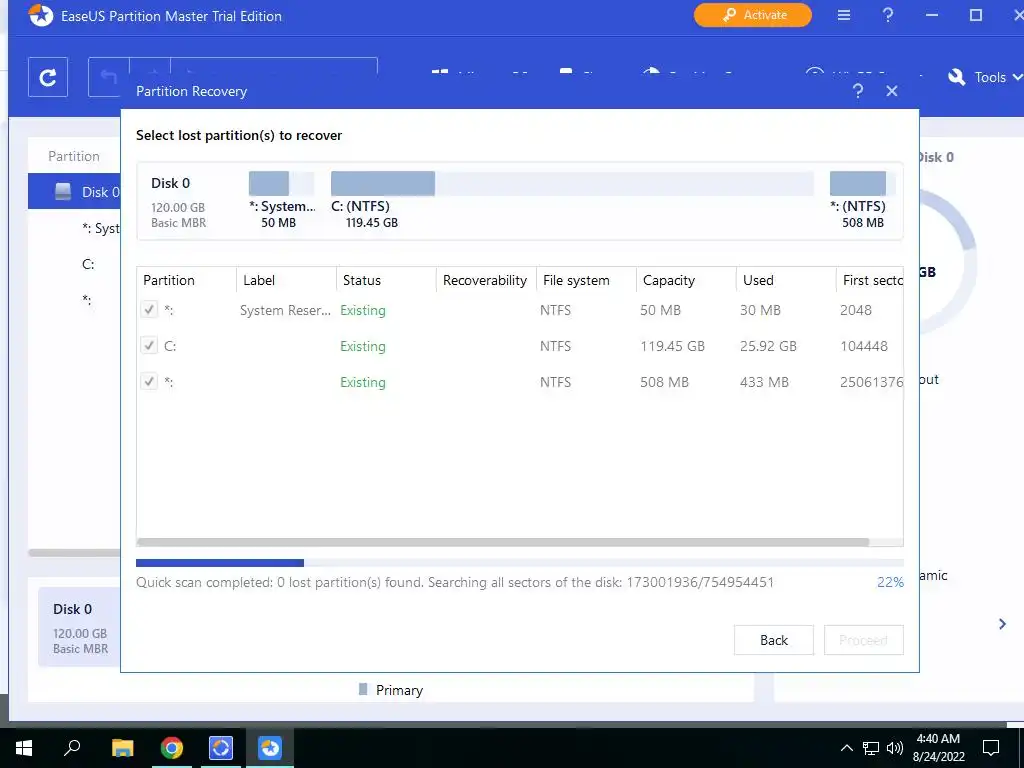Click the 433 MB used cell
Image resolution: width=1024 pixels, height=768 pixels.
pos(764,382)
